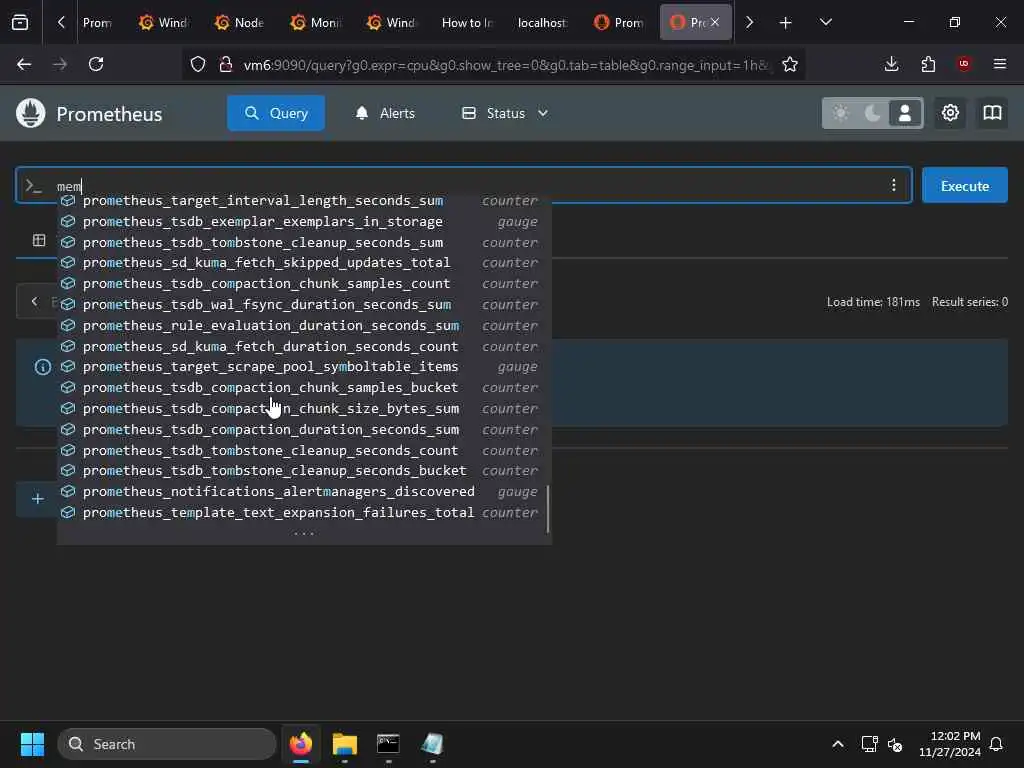
Task: Pick prometheus_sd_kuma_fetch_skipped_updates_total suggestion
Action: (x=304, y=263)
